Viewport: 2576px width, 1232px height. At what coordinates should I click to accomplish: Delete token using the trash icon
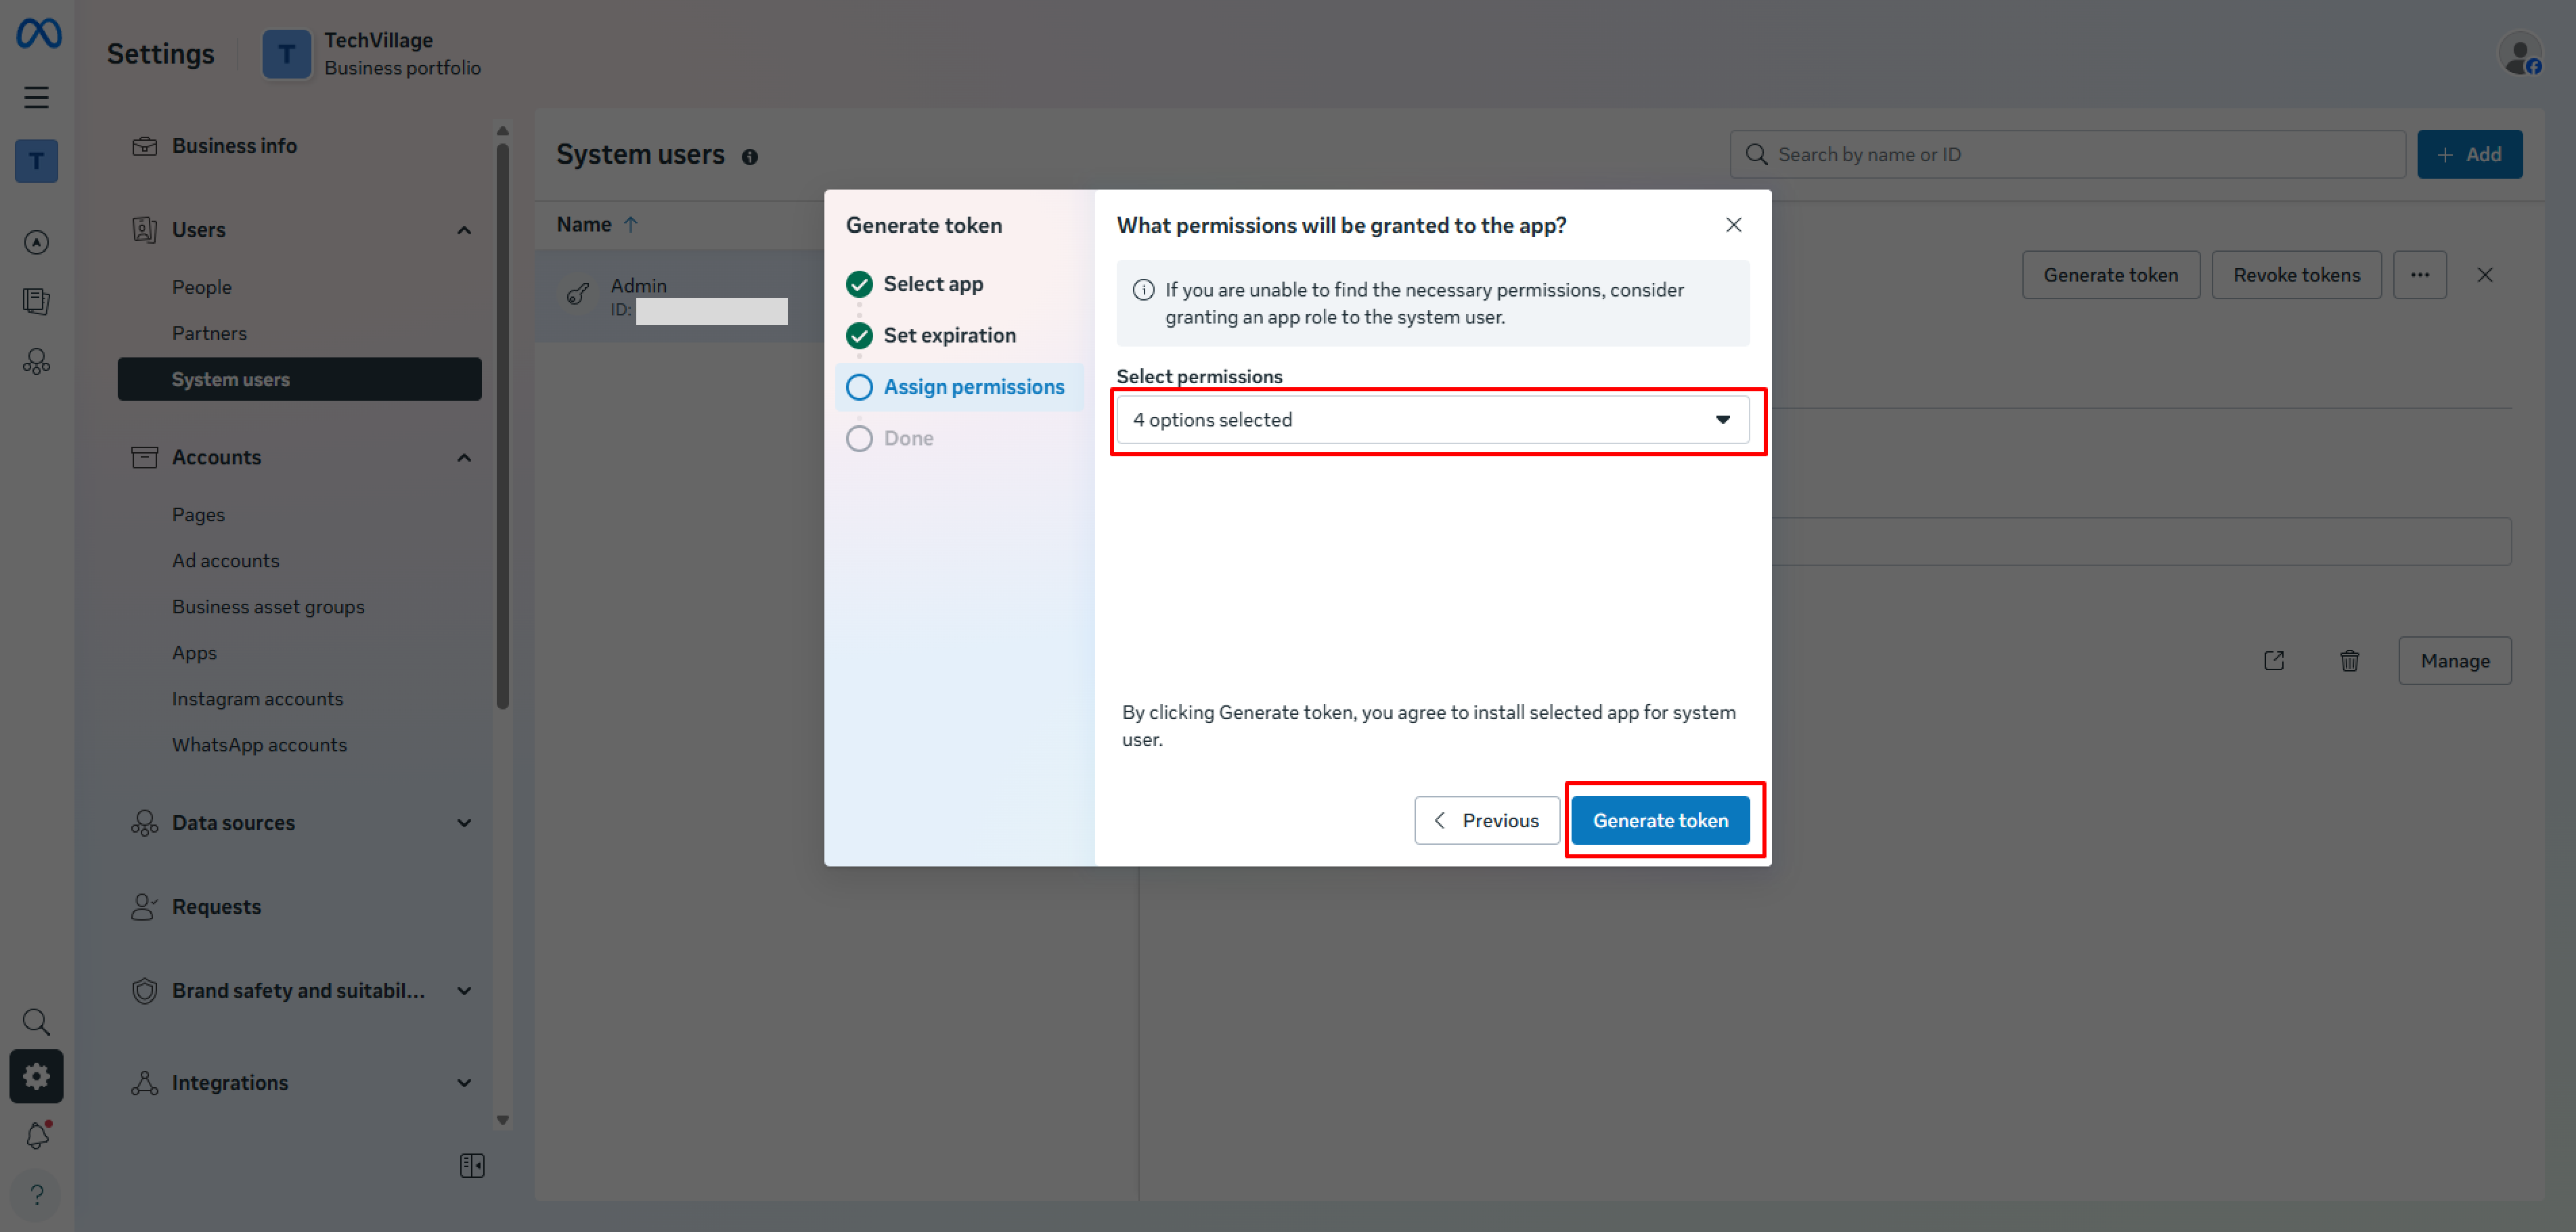point(2350,660)
